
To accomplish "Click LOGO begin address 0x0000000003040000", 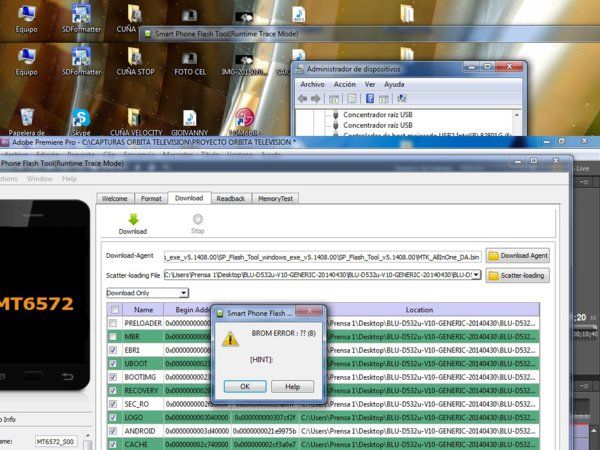I will tap(197, 417).
